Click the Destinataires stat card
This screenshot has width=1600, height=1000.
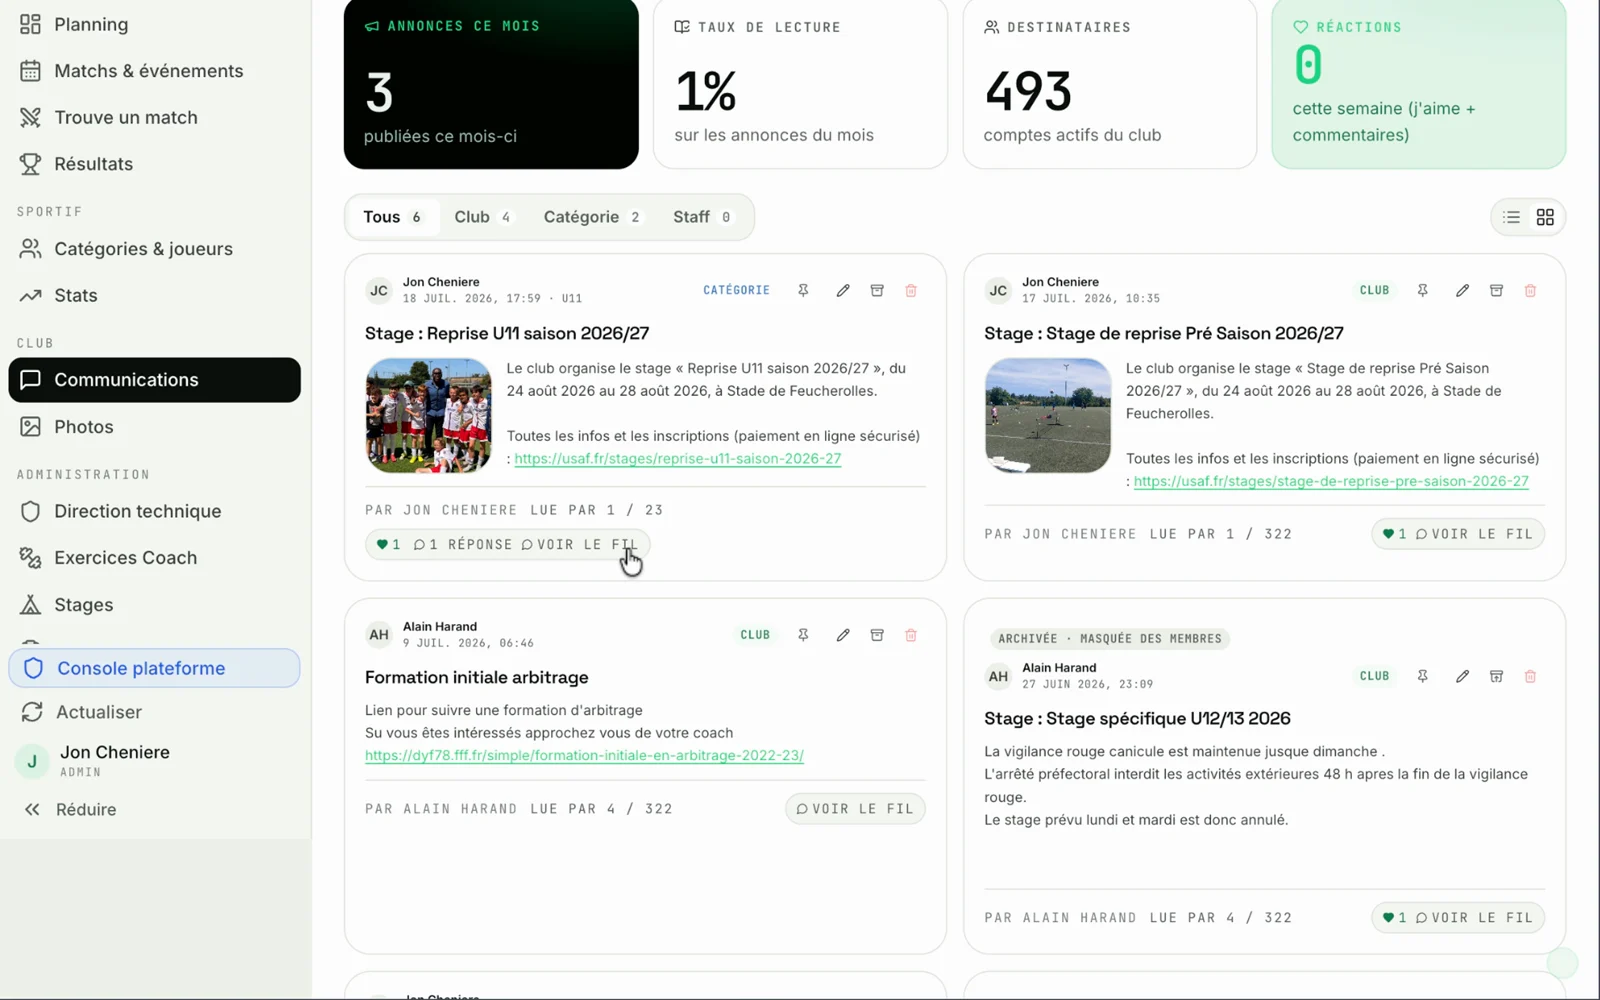tap(1110, 82)
